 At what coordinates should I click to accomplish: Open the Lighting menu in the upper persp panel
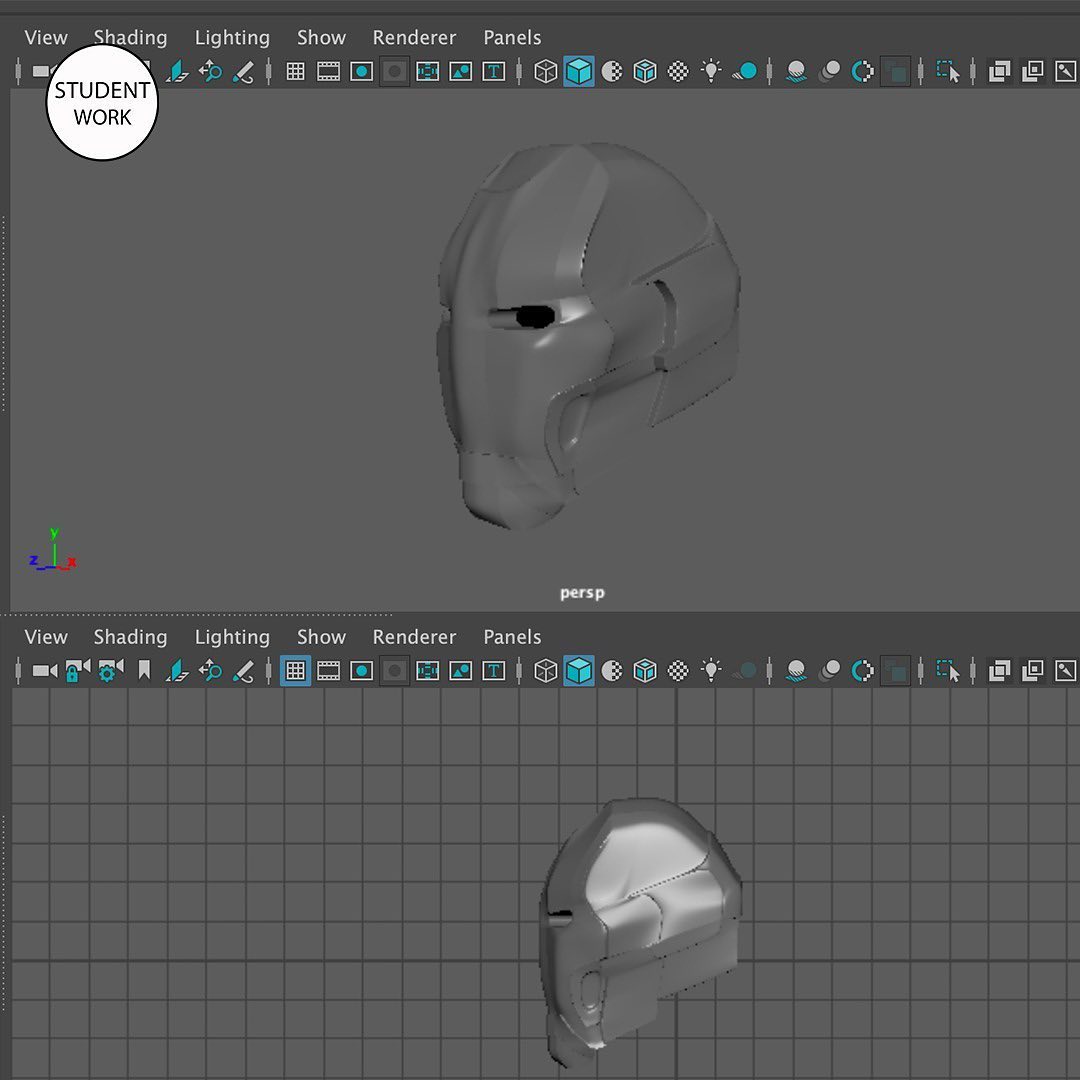[232, 38]
